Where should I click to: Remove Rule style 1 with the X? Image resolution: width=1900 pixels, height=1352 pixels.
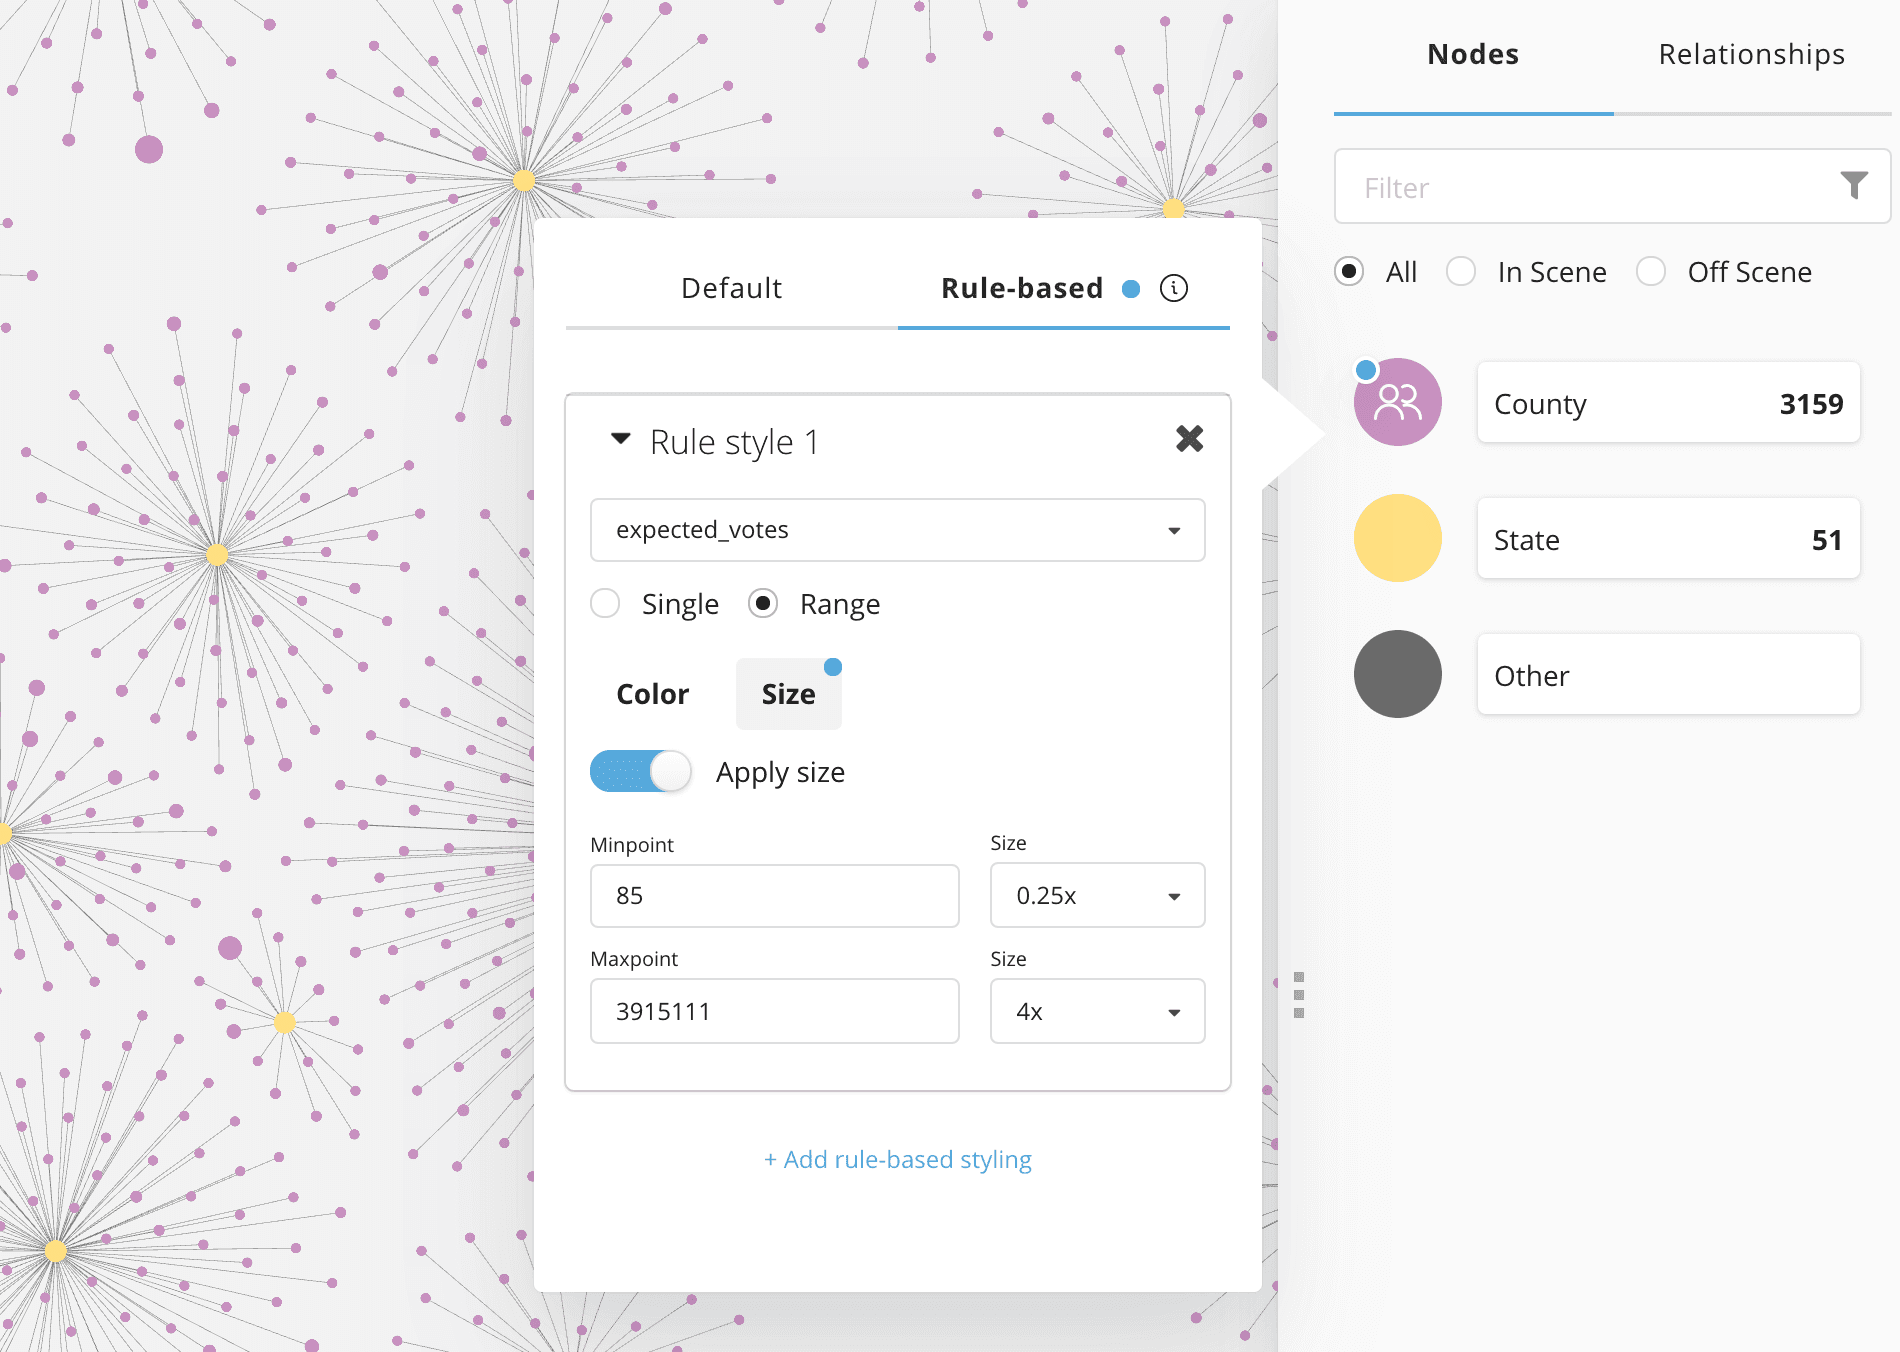coord(1189,439)
